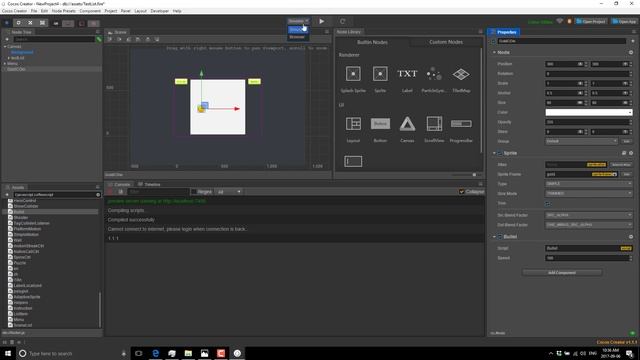Choose Browser in preview platform list
Image resolution: width=640 pixels, height=360 pixels.
coord(297,37)
